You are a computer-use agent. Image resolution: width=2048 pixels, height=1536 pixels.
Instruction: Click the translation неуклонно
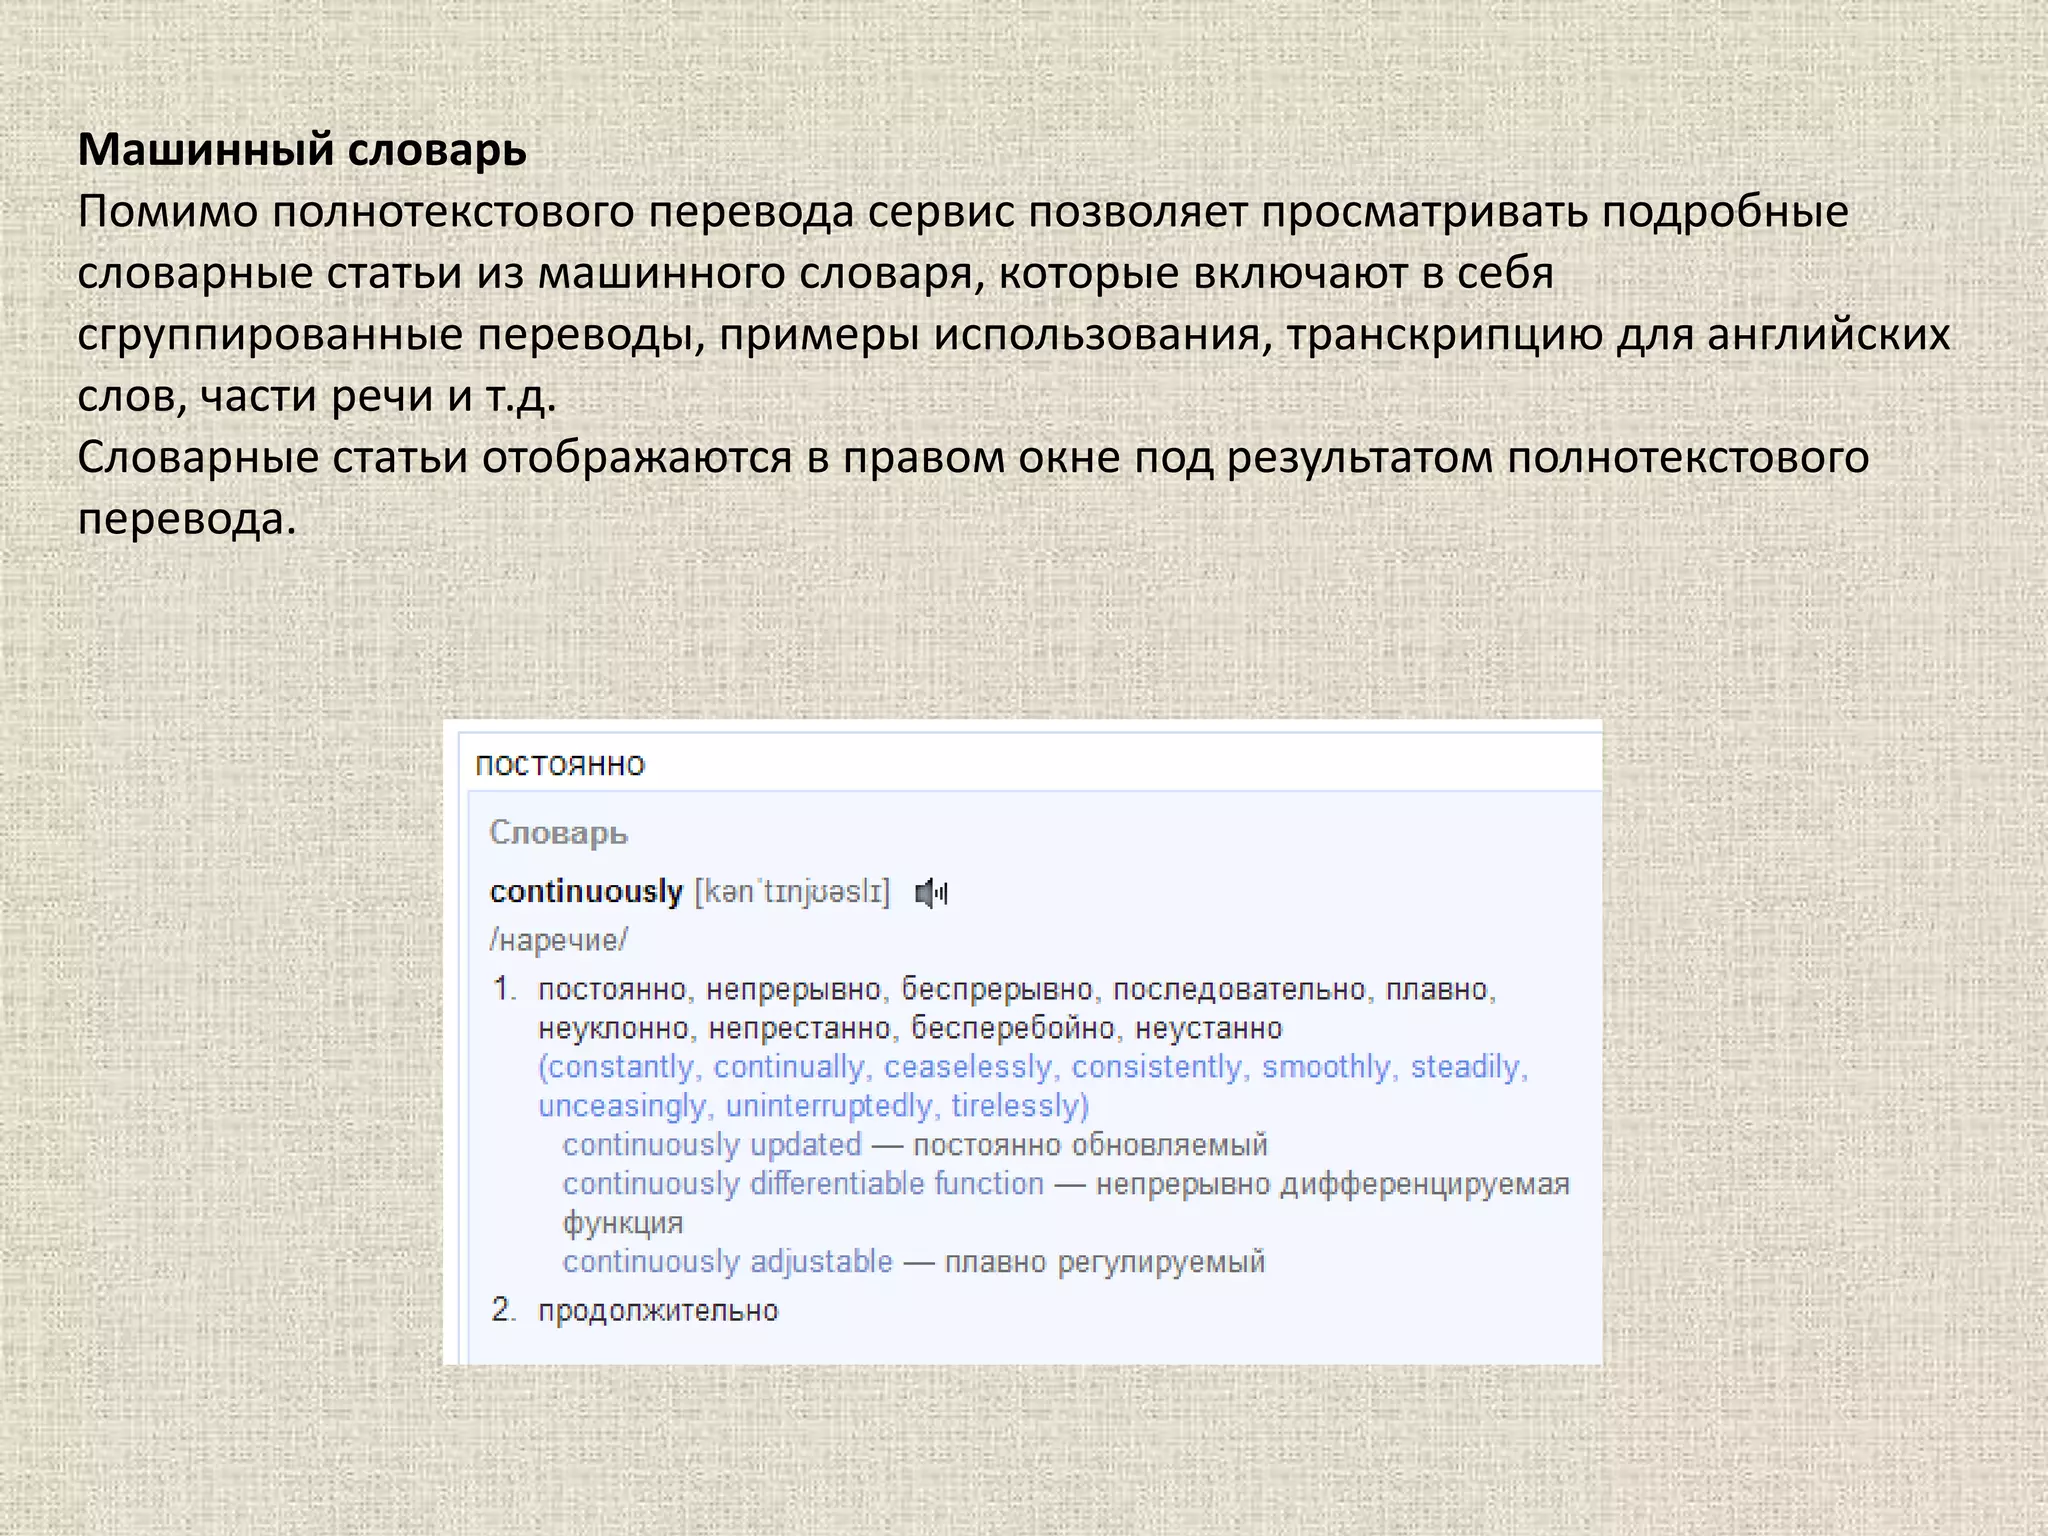pyautogui.click(x=614, y=1028)
